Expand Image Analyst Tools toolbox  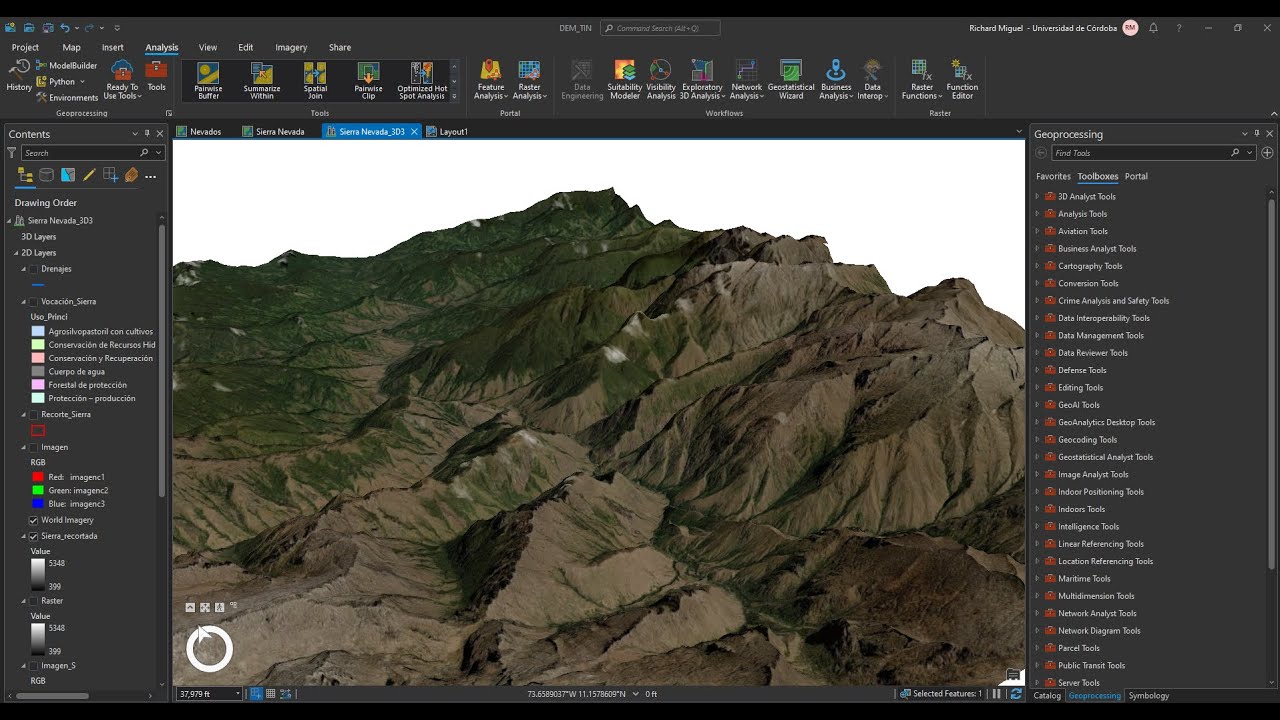click(x=1037, y=474)
